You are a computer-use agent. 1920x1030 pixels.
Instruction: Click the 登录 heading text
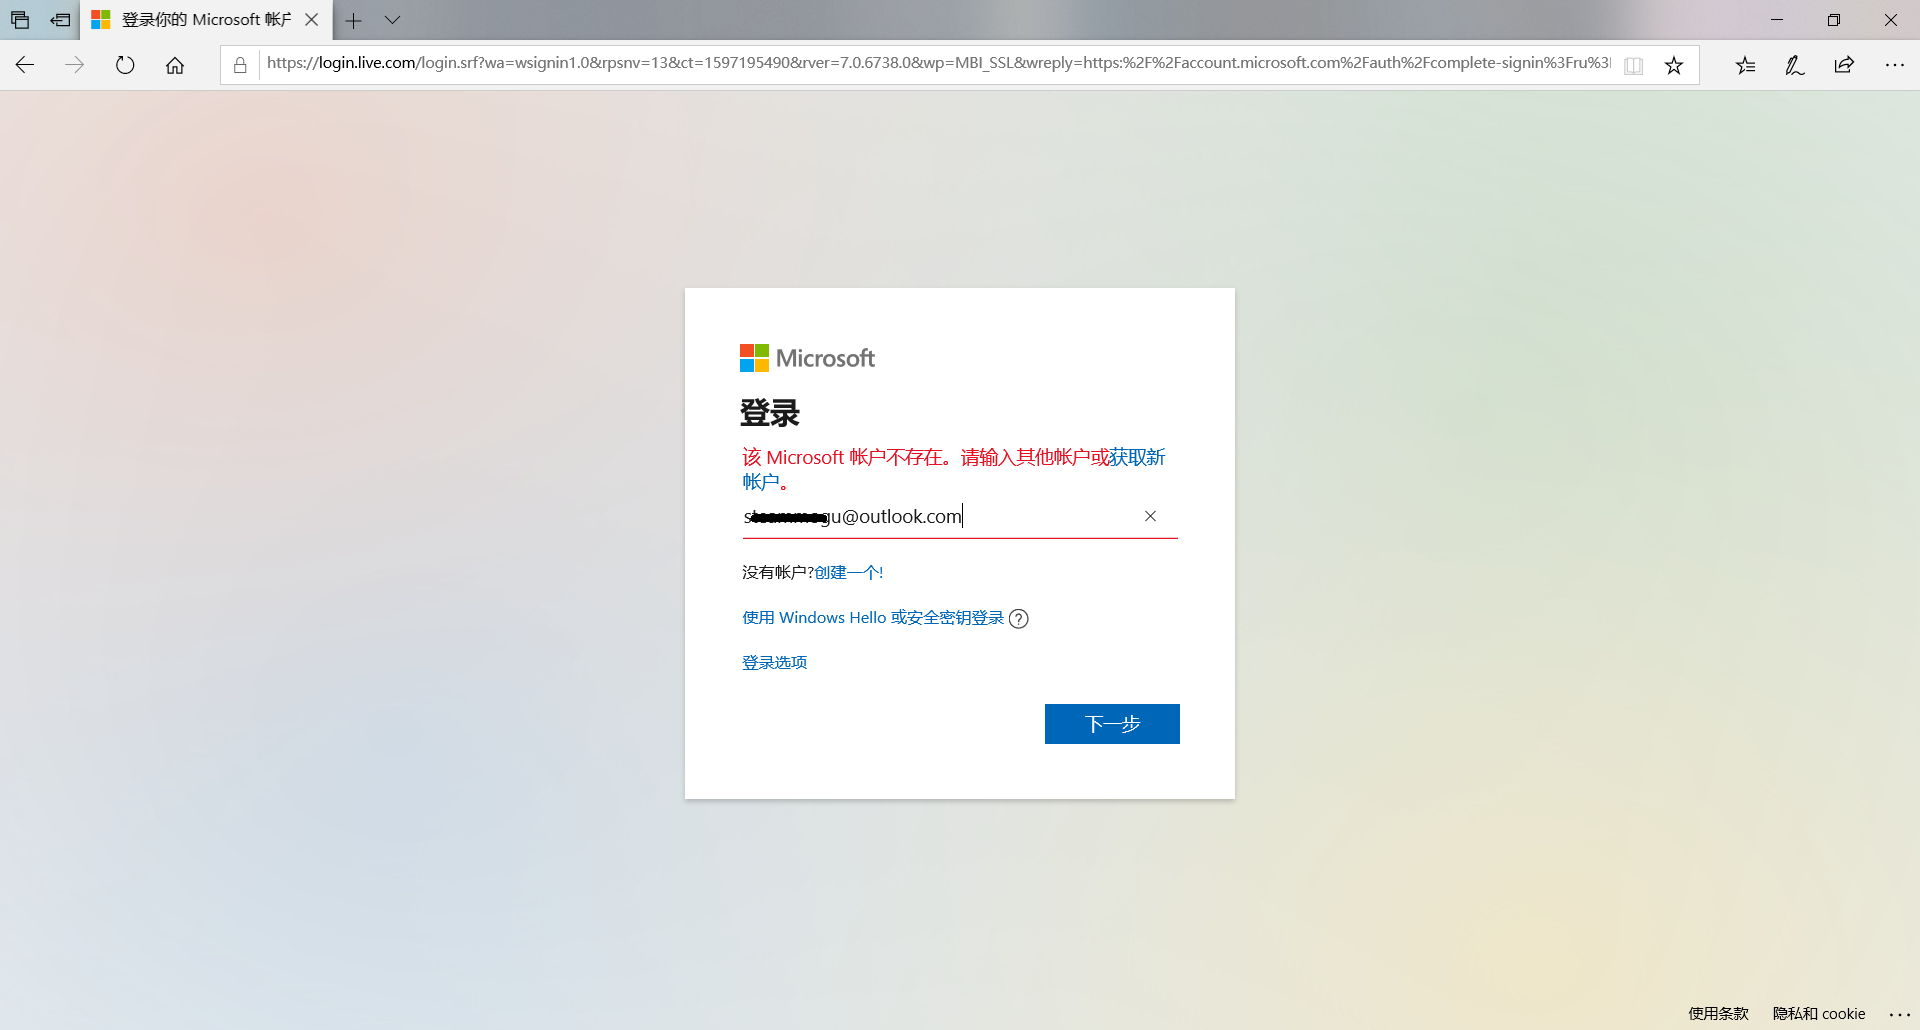click(770, 412)
